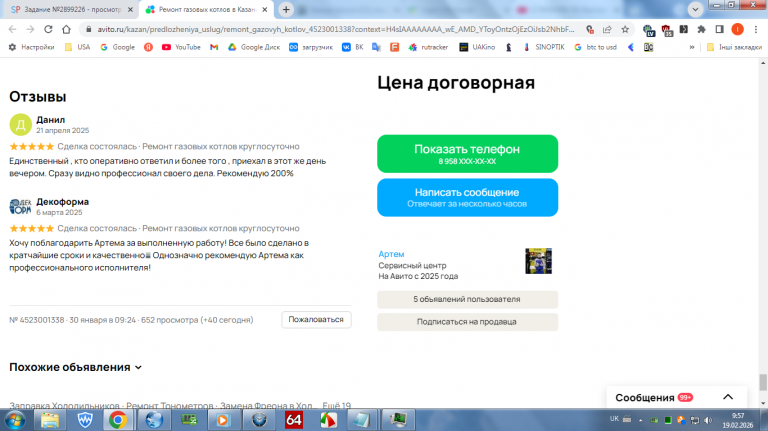Open the volume tray icon

[x=708, y=420]
